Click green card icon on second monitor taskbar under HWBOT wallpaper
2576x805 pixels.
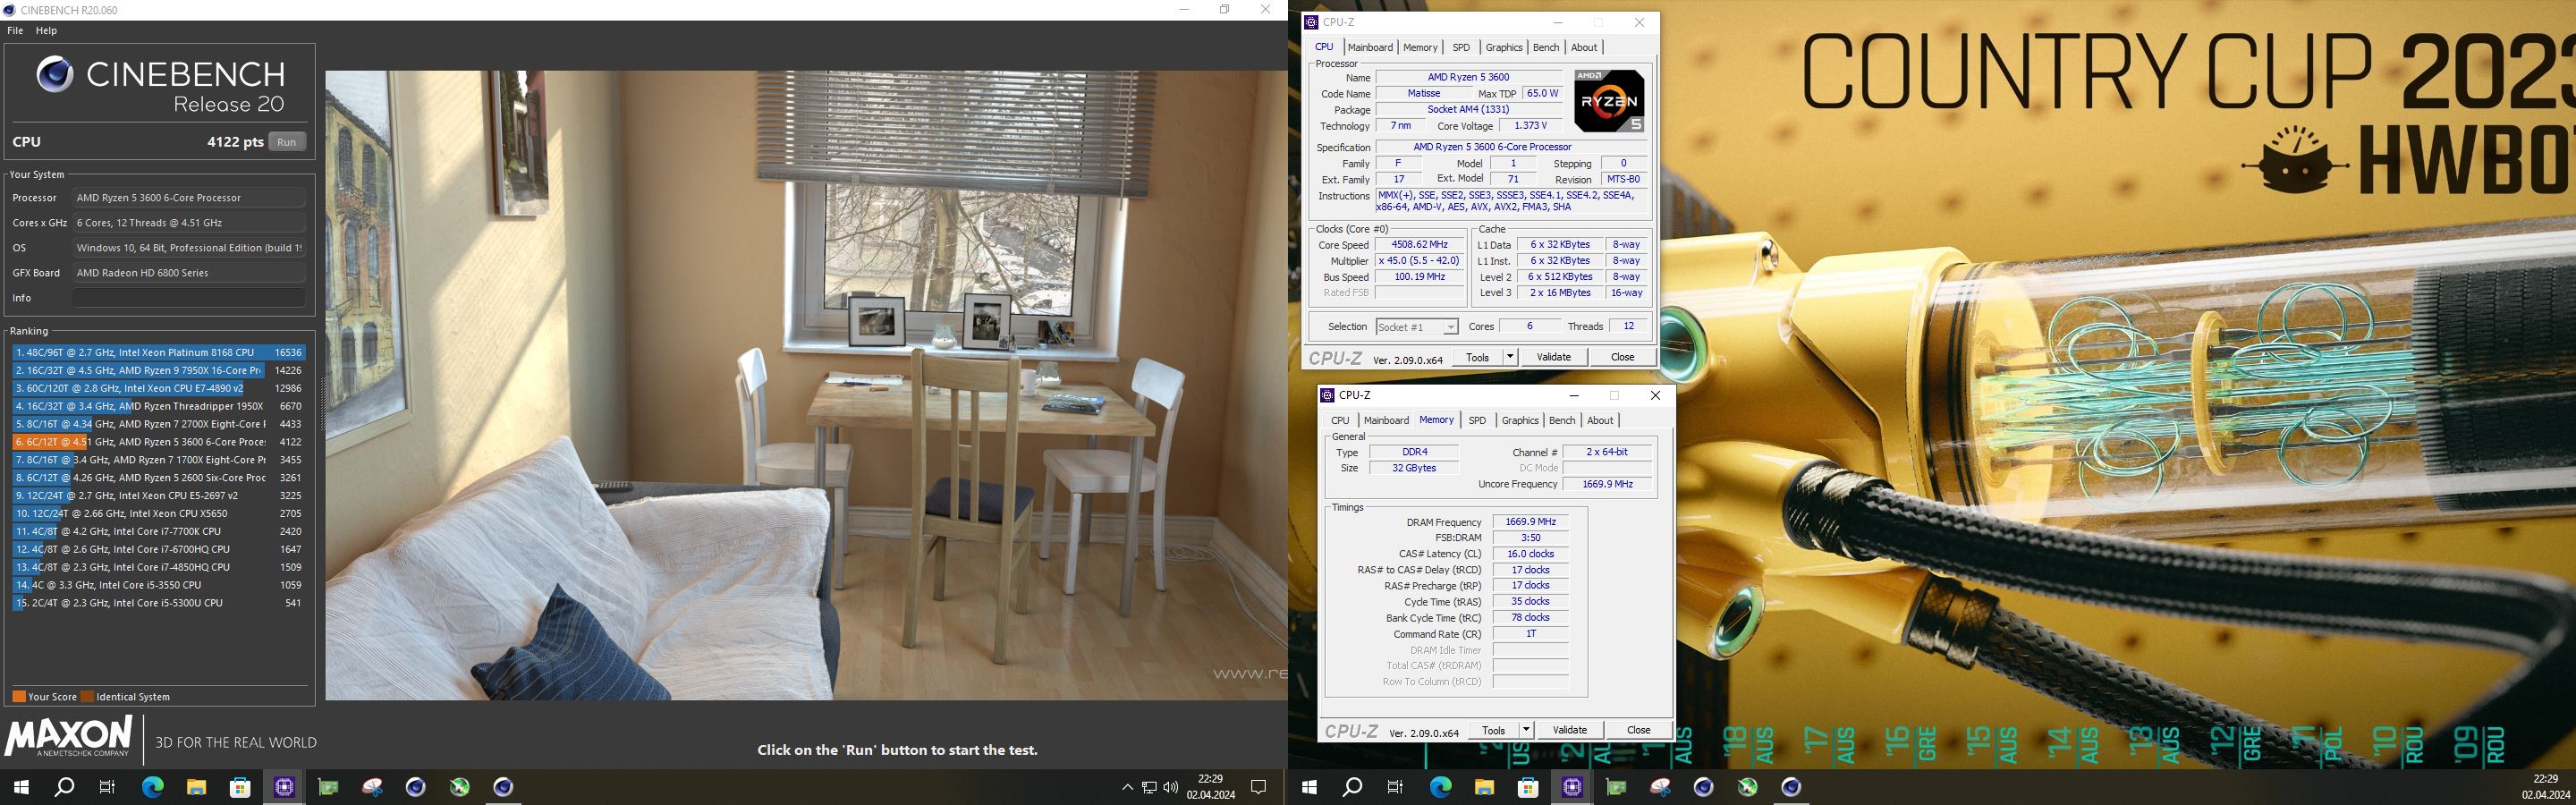[1616, 787]
